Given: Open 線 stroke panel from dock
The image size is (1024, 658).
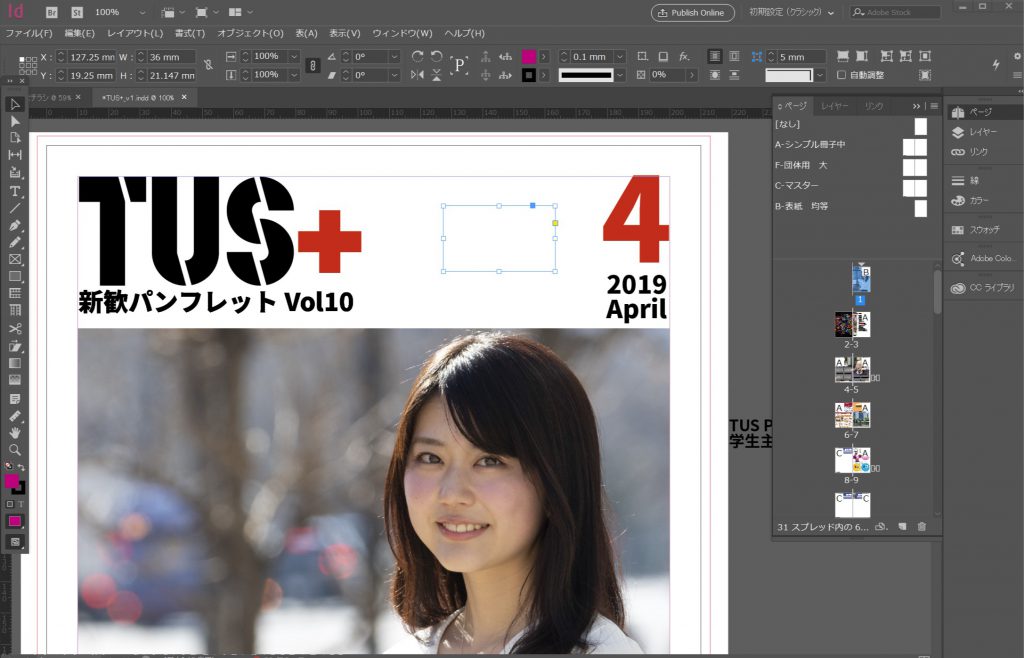Looking at the screenshot, I should (x=965, y=181).
